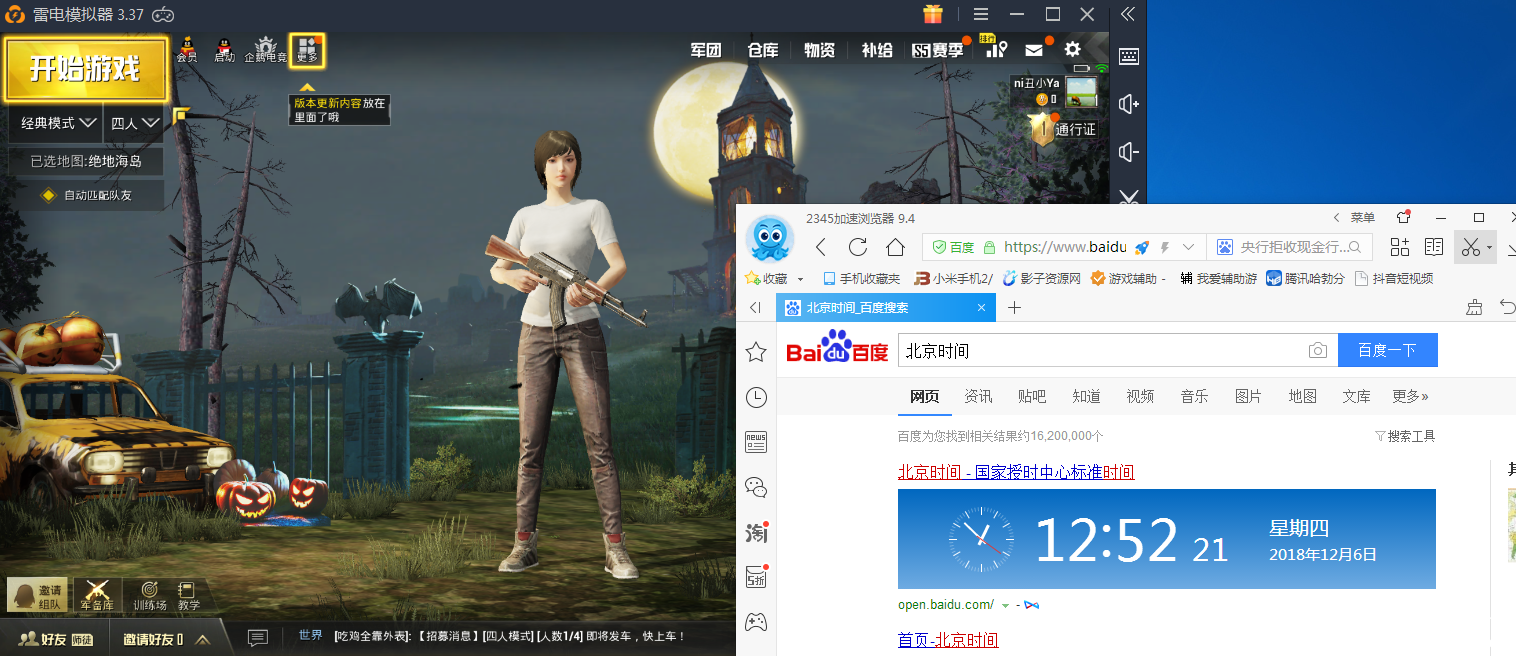The height and width of the screenshot is (656, 1516).
Task: Collapse the emulator side toolbar double-arrow
Action: 1128,14
